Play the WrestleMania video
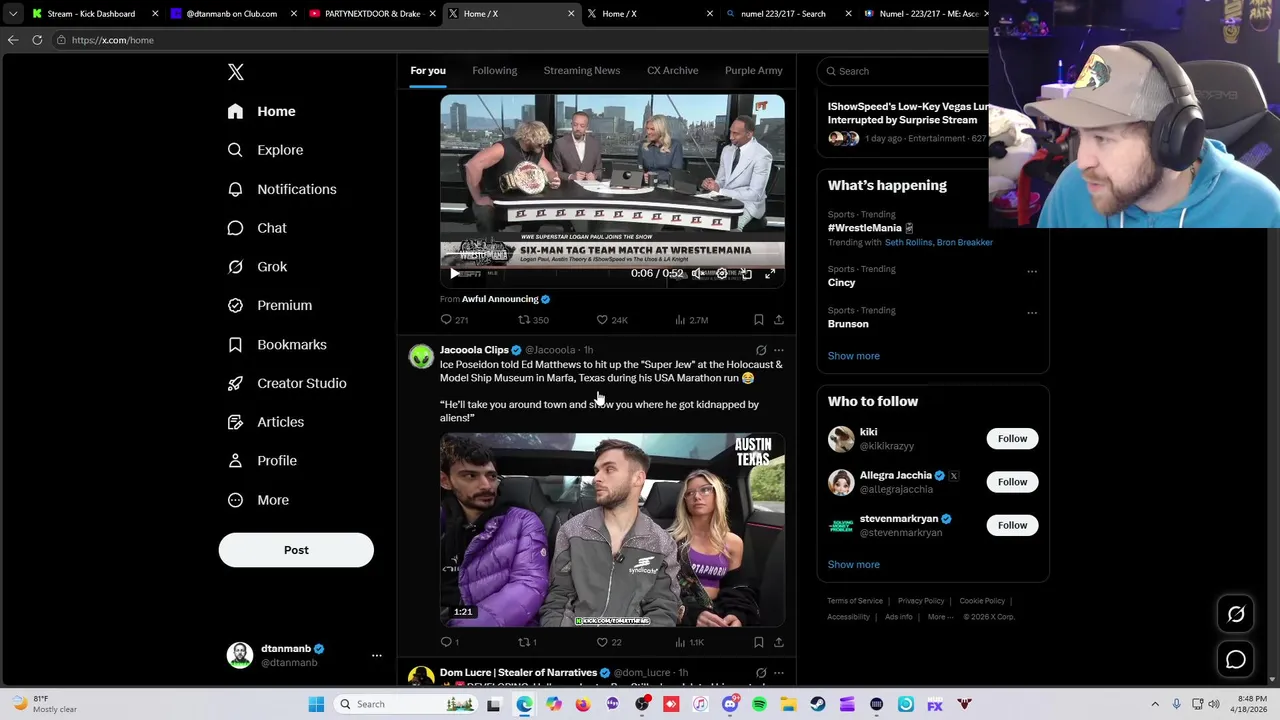The width and height of the screenshot is (1280, 720). [x=455, y=273]
